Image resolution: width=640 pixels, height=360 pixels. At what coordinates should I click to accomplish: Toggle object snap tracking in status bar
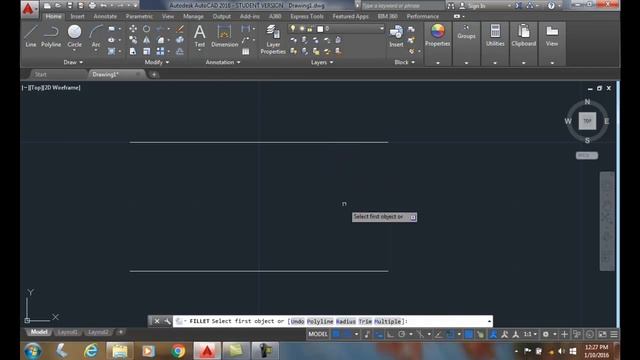coord(439,334)
